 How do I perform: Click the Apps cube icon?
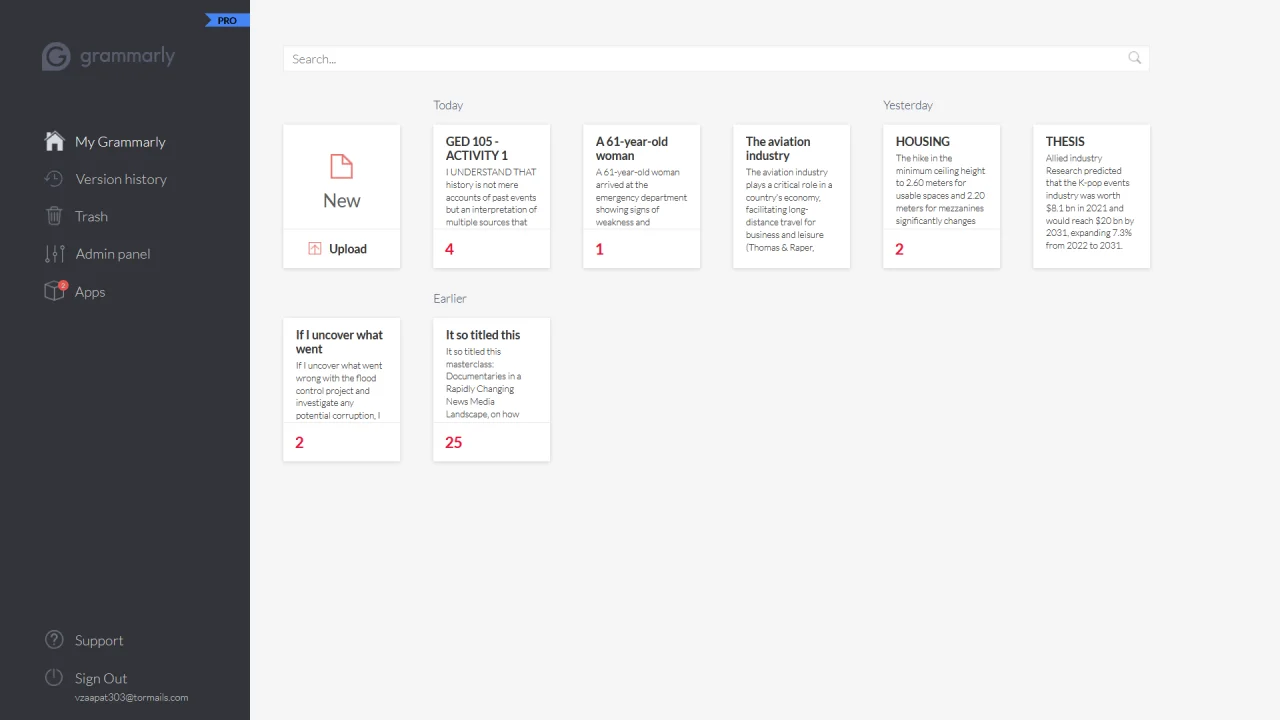[x=54, y=291]
